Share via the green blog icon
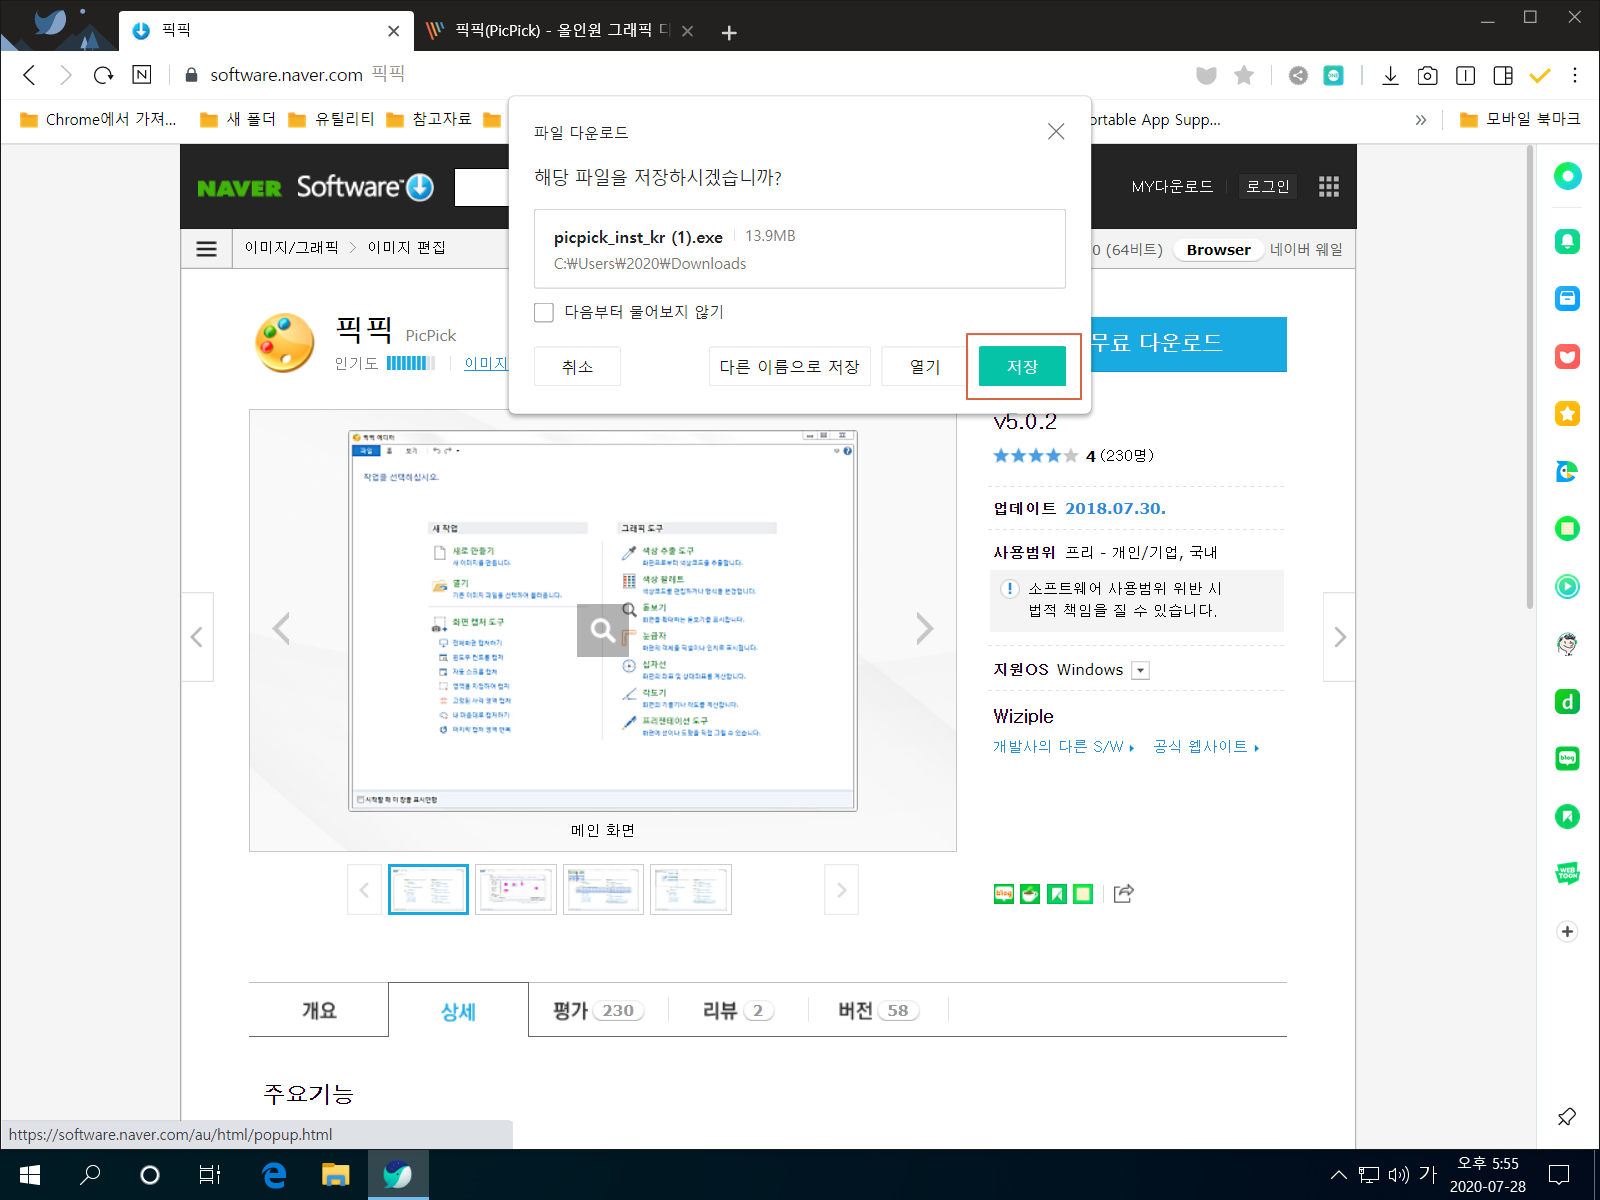 [x=1004, y=894]
